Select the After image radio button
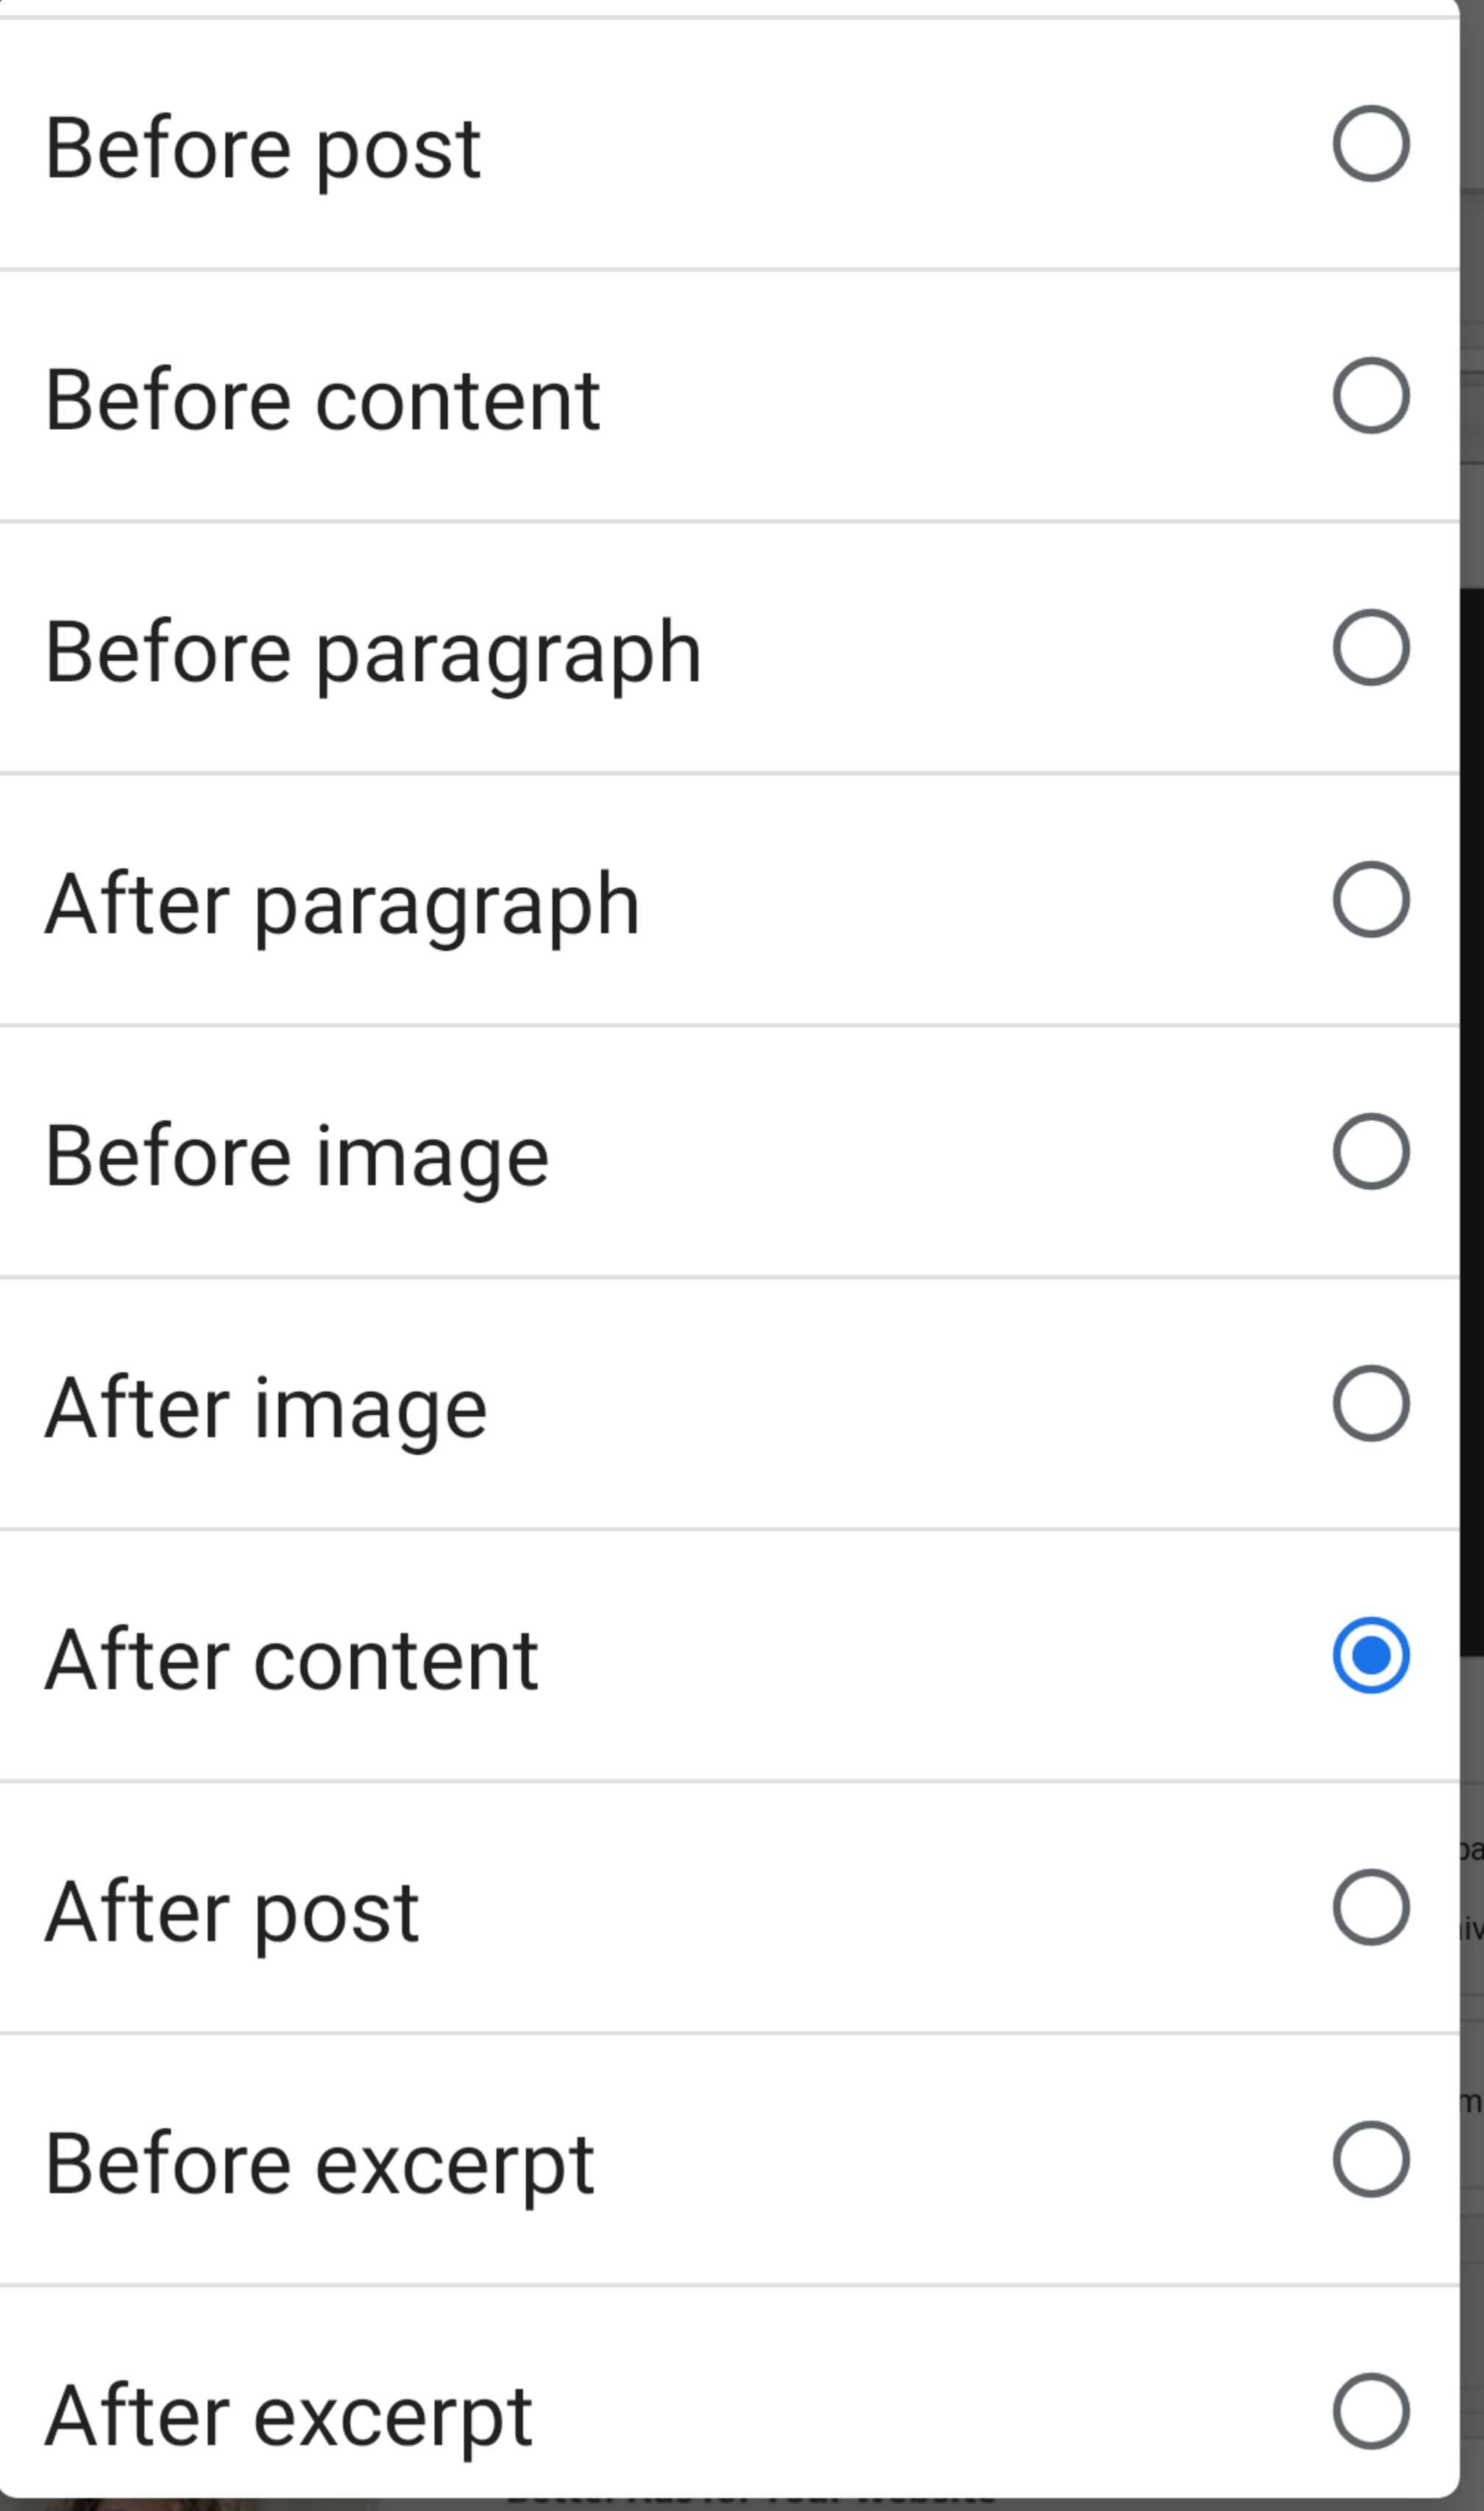The width and height of the screenshot is (1484, 2511). coord(1371,1404)
